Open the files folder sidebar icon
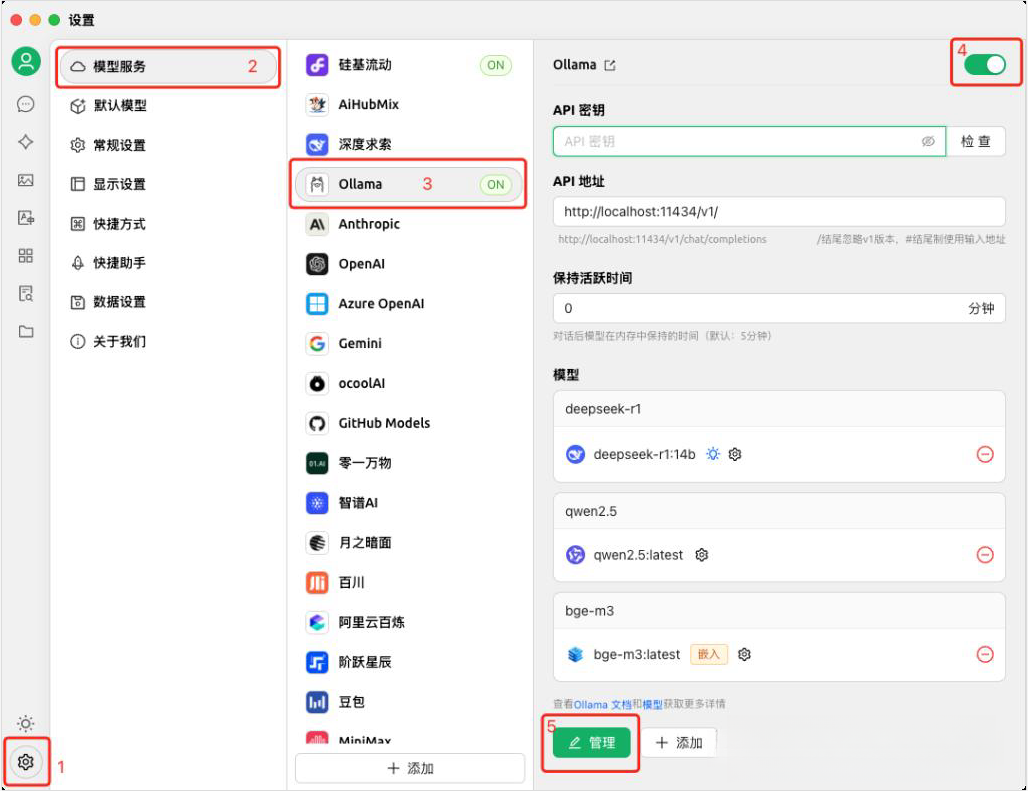This screenshot has height=791, width=1028. tap(26, 331)
